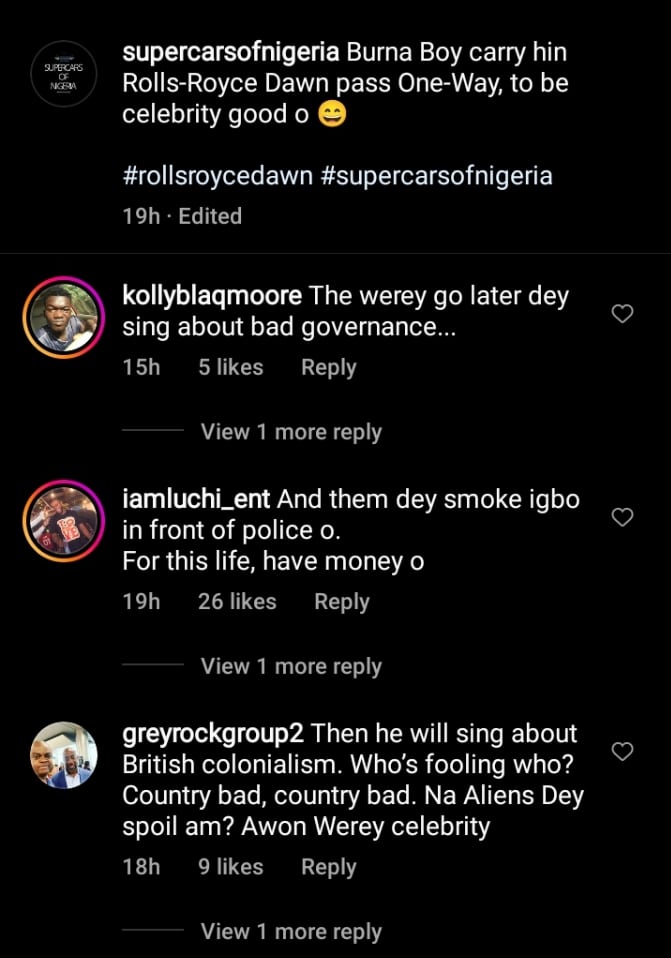Like greyrockgroup2's comment using heart

tap(622, 751)
